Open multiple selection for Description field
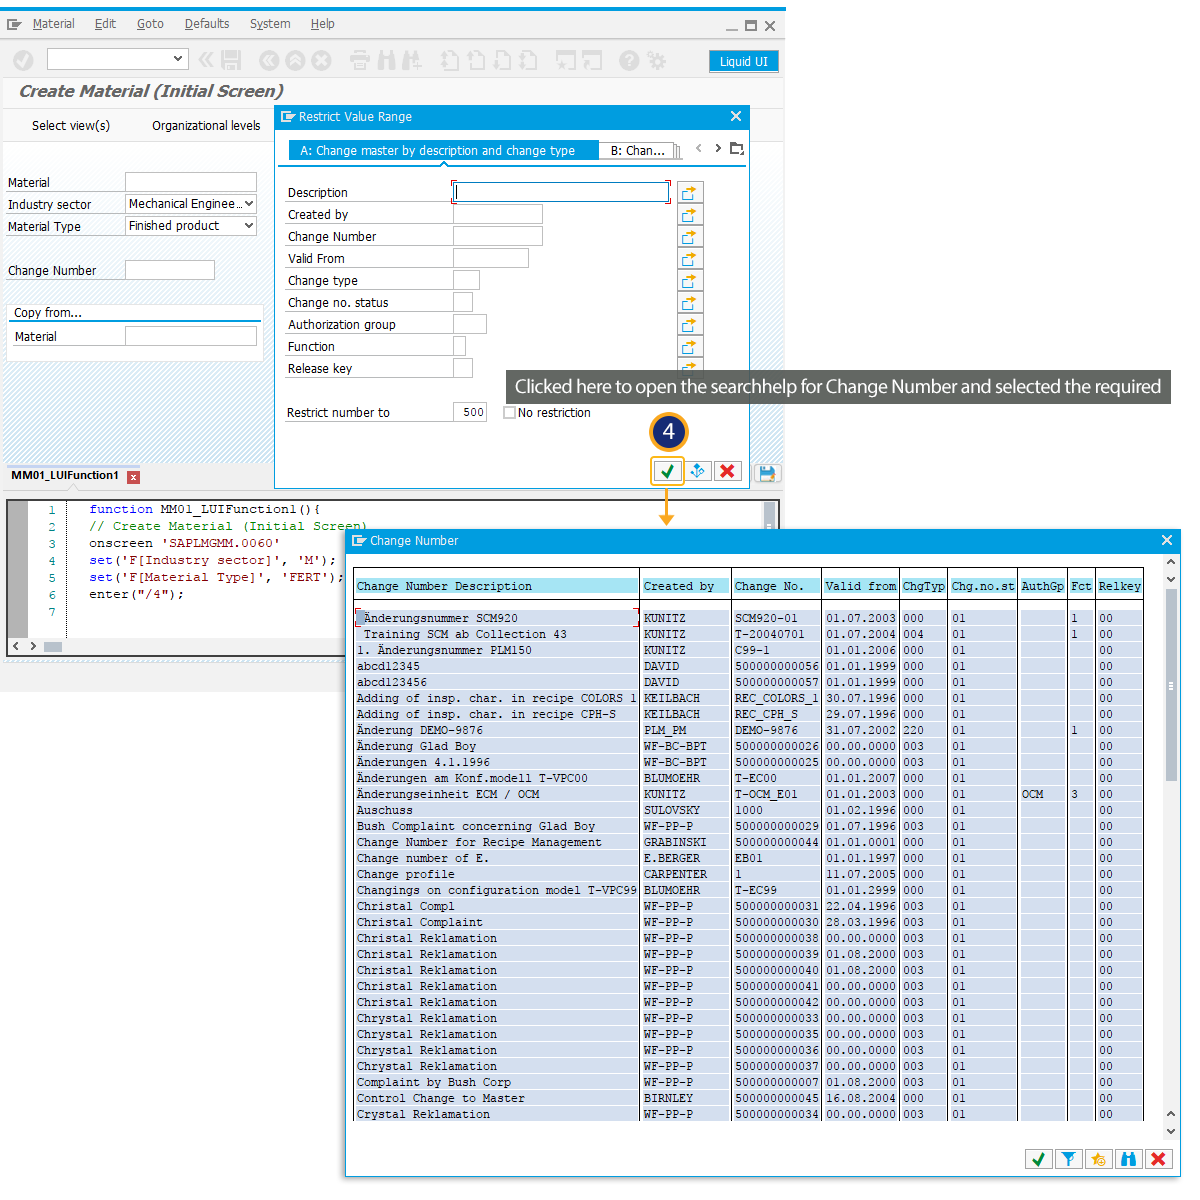The width and height of the screenshot is (1200, 1200). coord(689,192)
